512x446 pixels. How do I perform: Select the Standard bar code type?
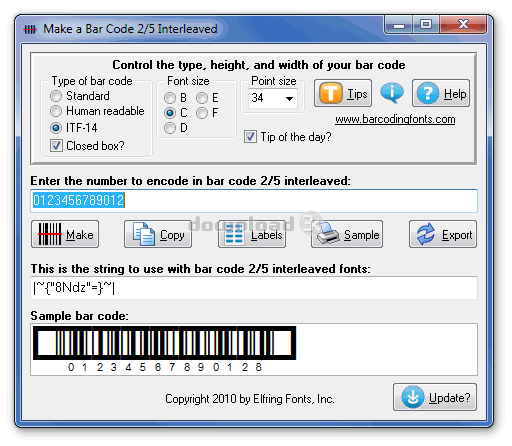(x=56, y=96)
